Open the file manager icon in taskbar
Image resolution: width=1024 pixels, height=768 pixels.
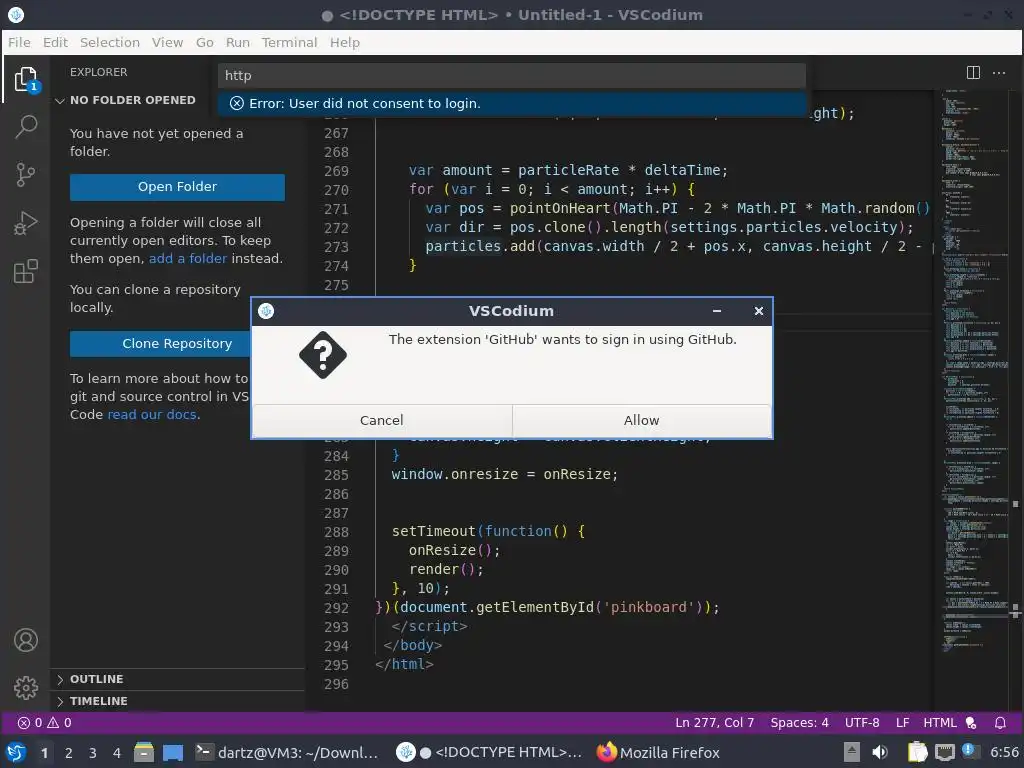[144, 752]
